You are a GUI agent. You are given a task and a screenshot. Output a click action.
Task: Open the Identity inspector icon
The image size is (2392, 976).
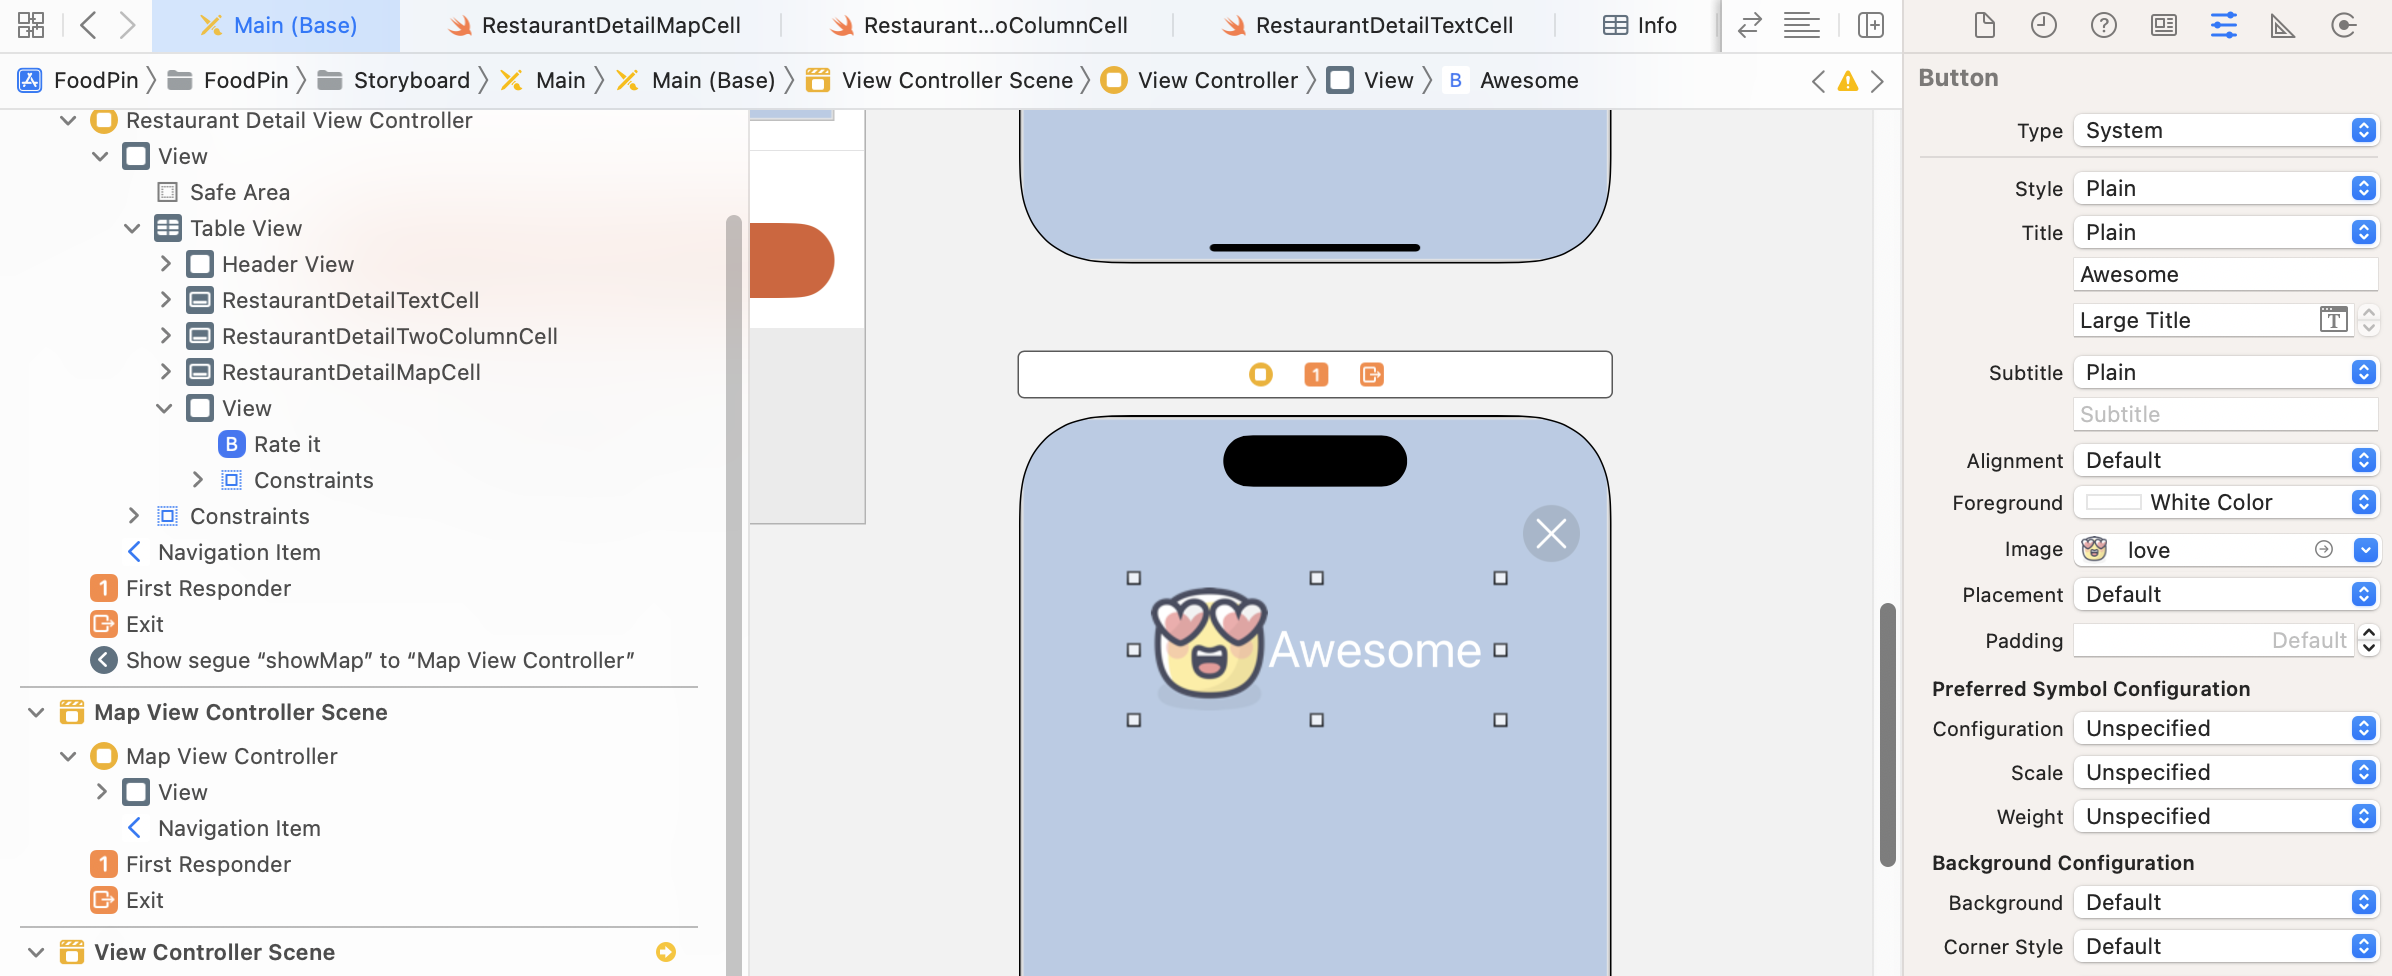pos(2163,26)
